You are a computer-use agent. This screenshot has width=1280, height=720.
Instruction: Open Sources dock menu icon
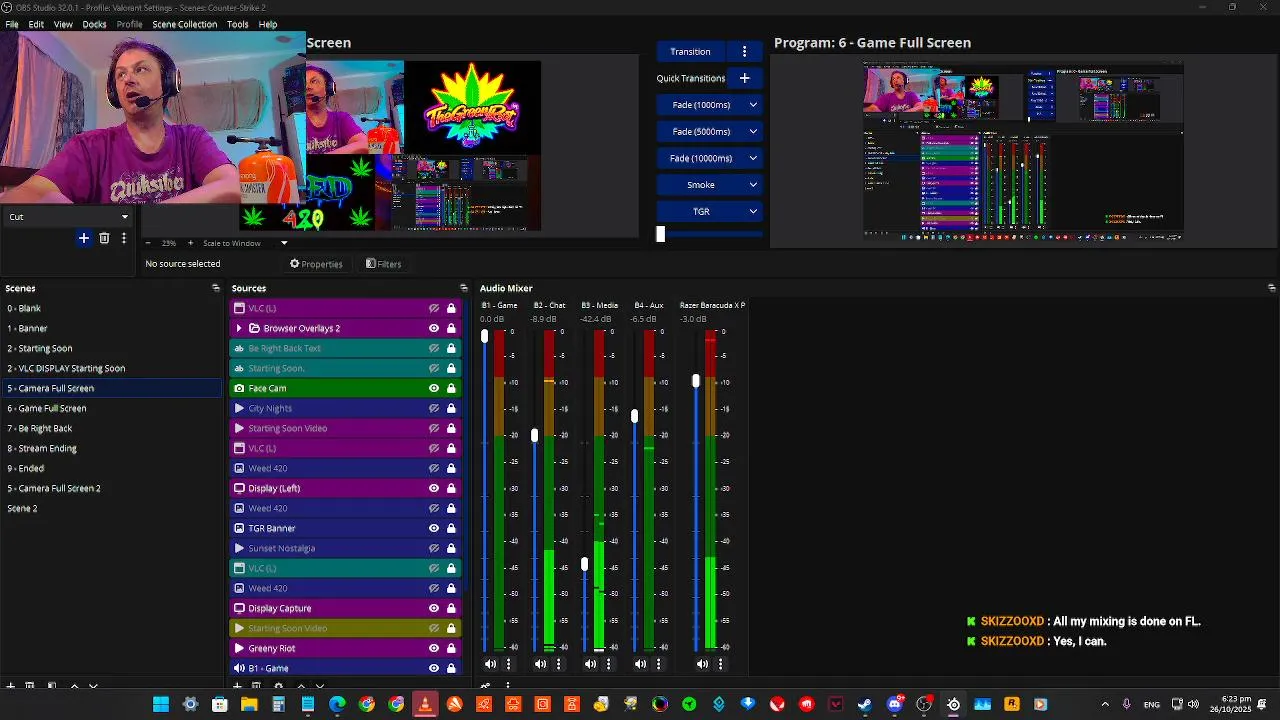pyautogui.click(x=463, y=288)
